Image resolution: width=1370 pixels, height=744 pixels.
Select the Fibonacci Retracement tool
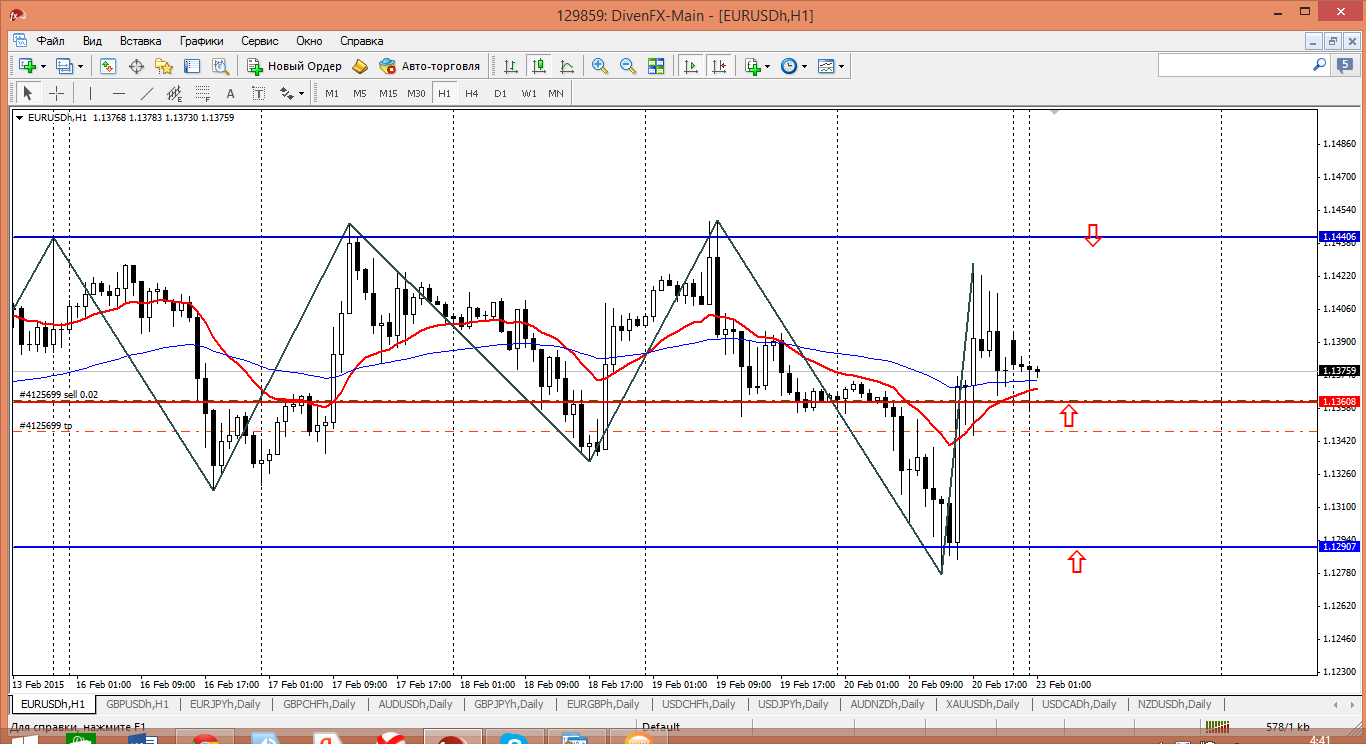tap(203, 93)
